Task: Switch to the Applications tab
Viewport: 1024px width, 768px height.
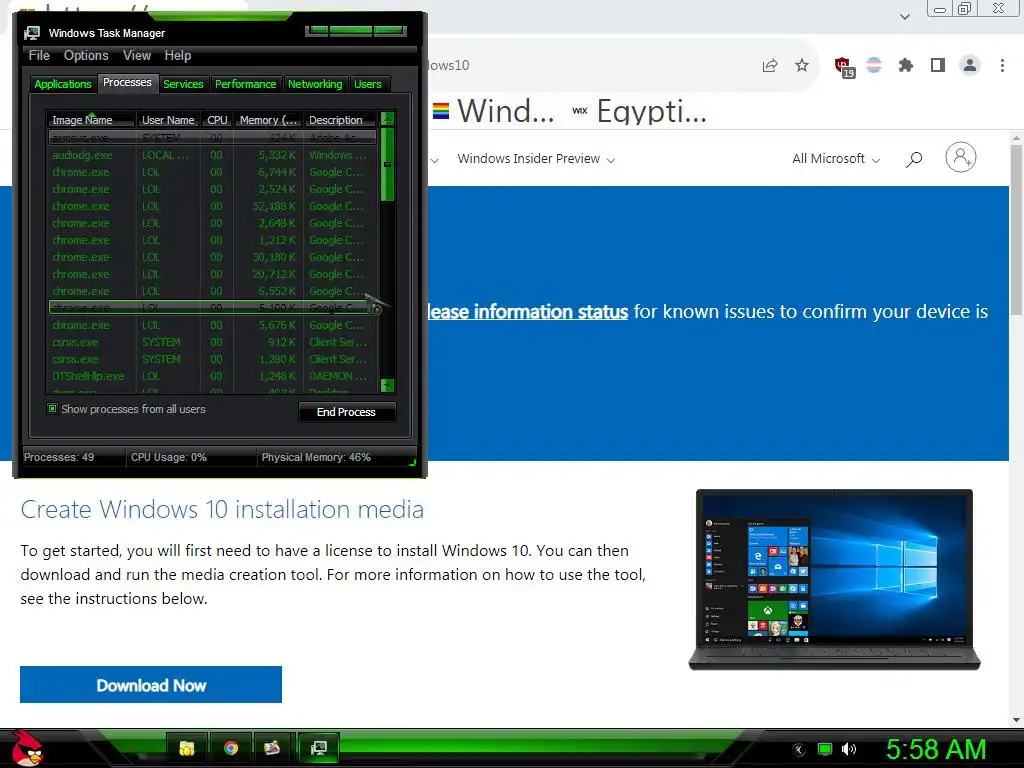Action: (x=63, y=84)
